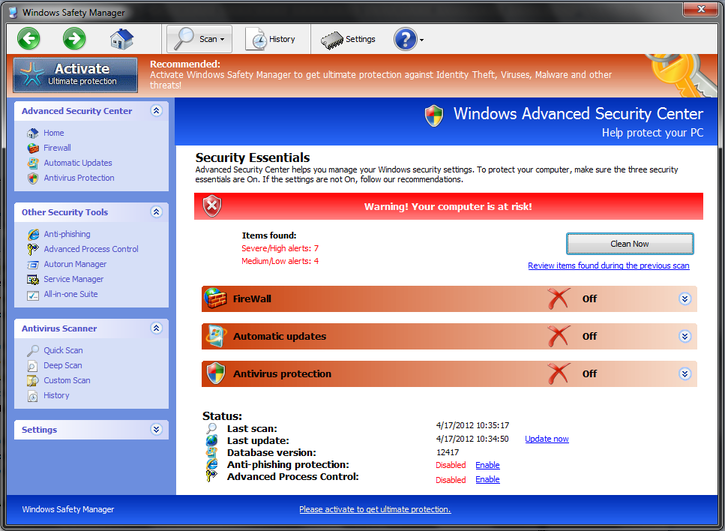Click the Service Manager icon
This screenshot has width=725, height=531.
(33, 279)
